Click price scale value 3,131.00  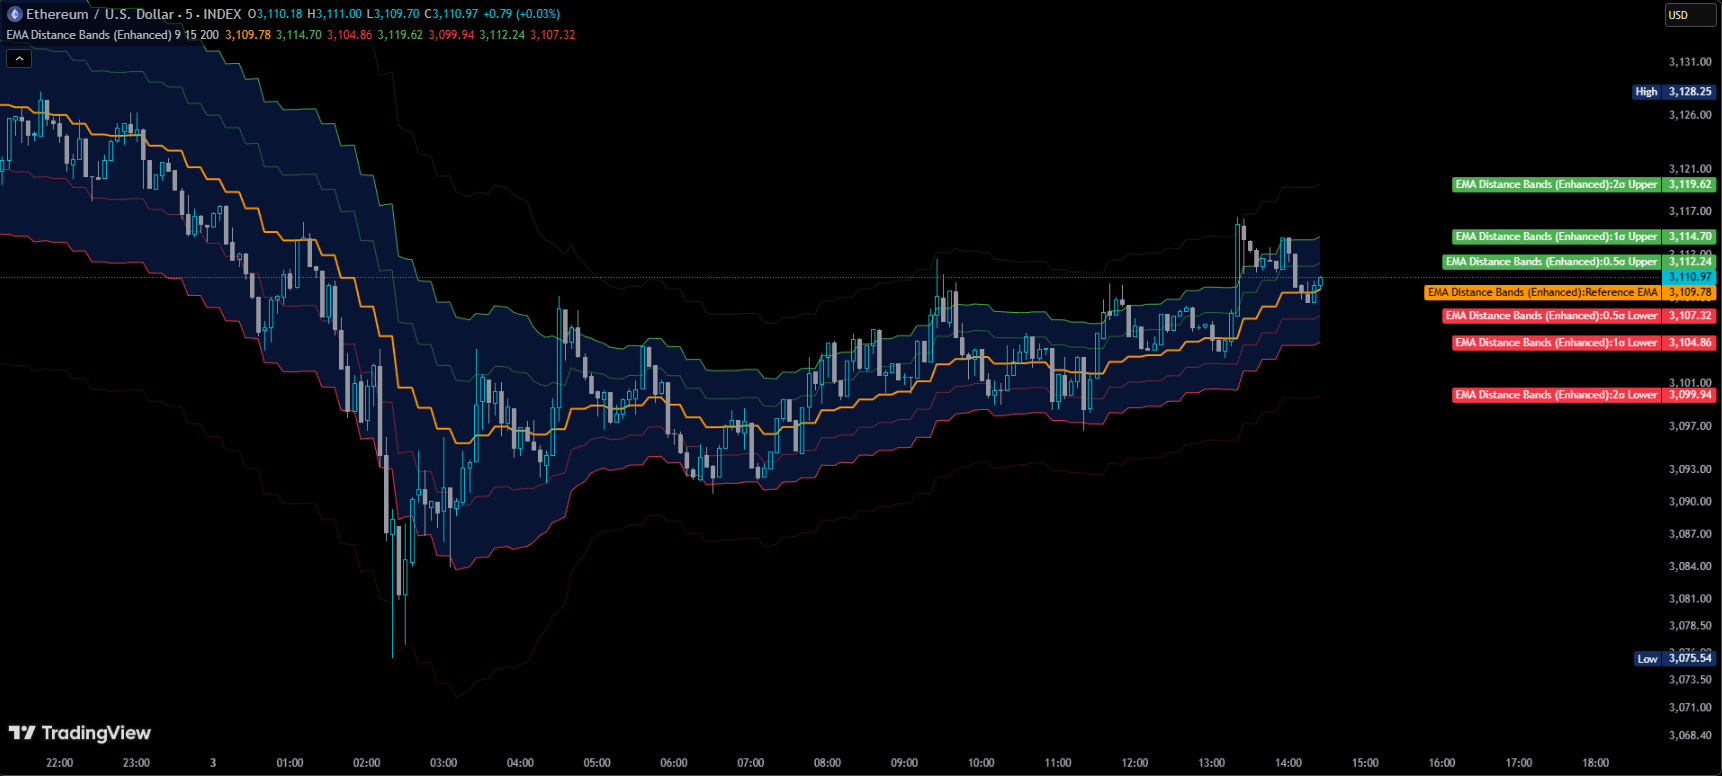point(1690,62)
